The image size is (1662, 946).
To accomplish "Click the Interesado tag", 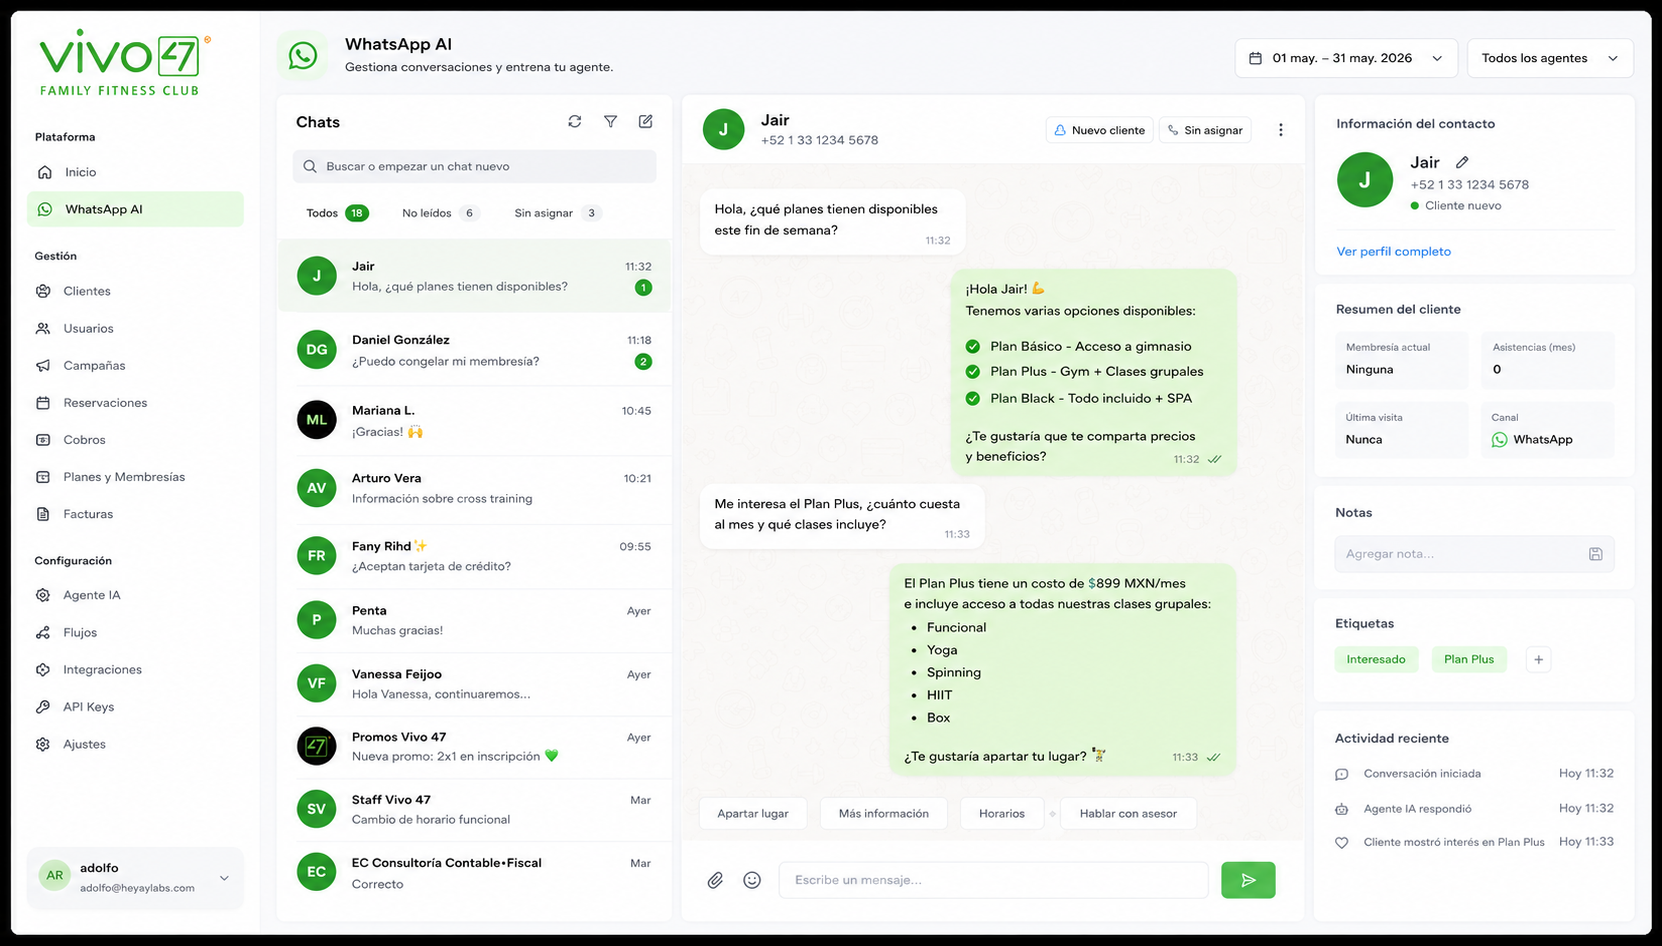I will tap(1376, 659).
